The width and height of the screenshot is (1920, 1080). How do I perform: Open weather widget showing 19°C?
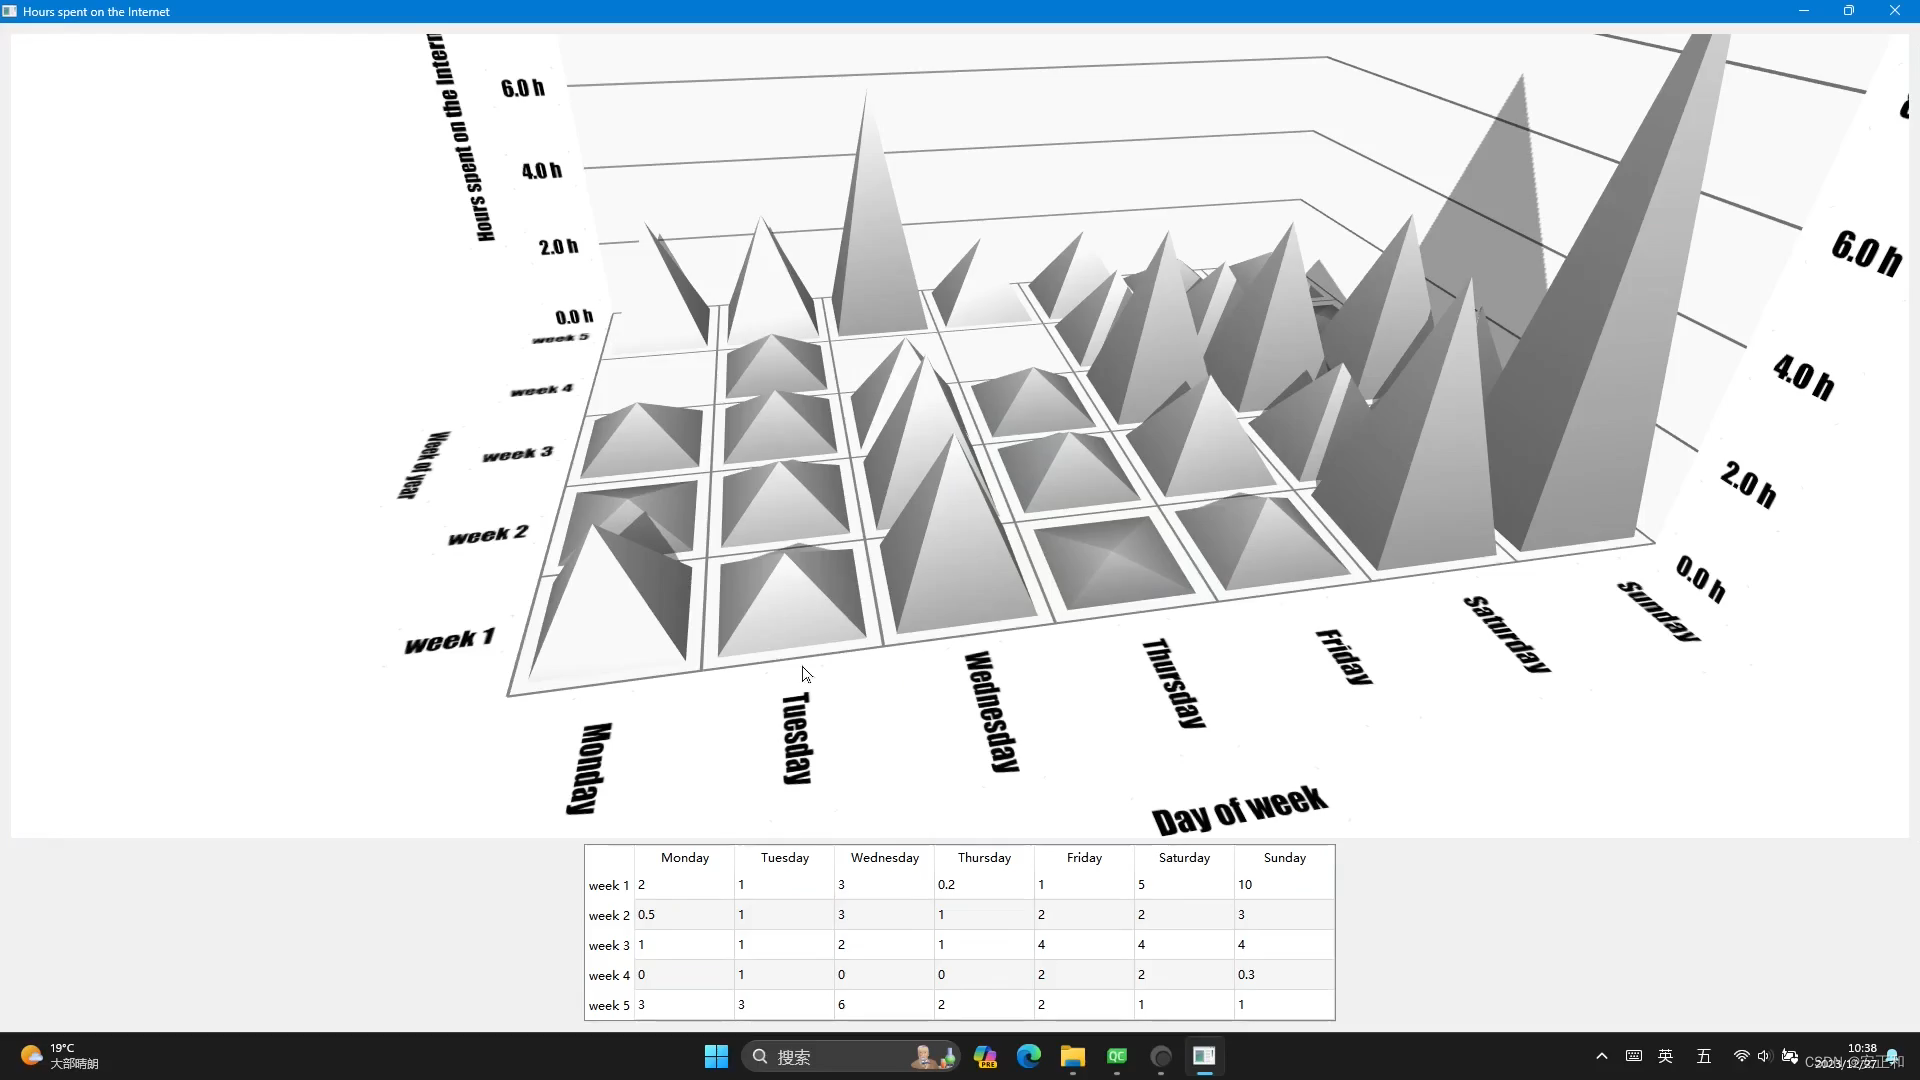(x=60, y=1056)
